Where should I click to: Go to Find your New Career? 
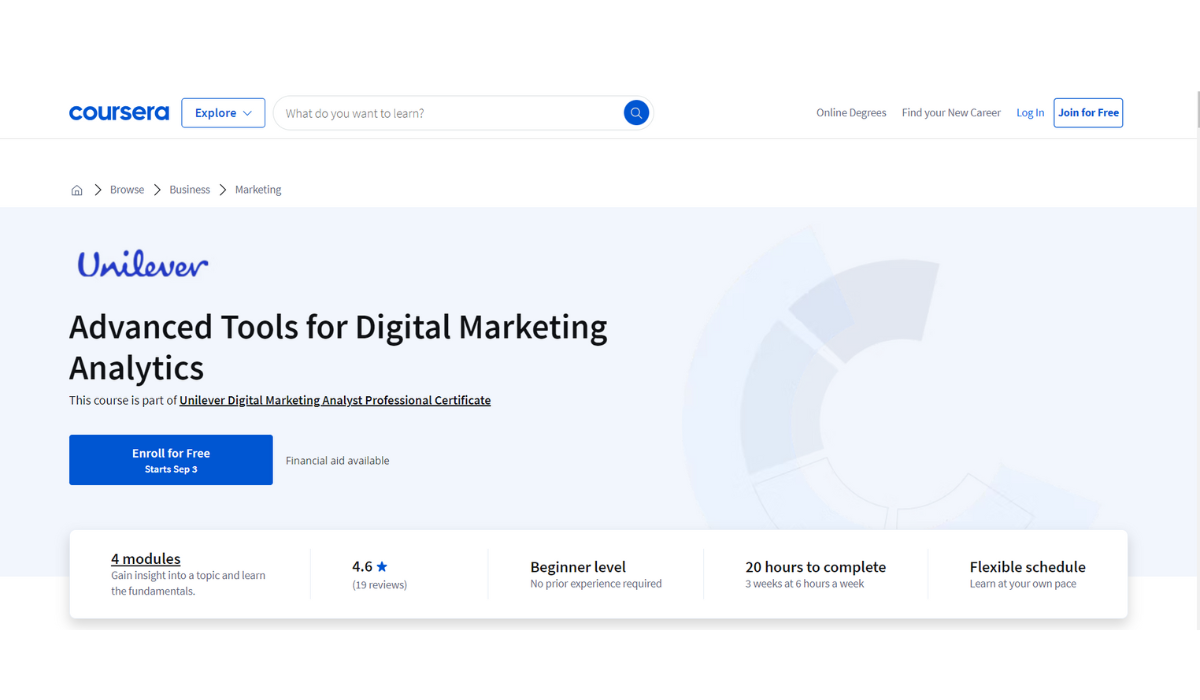pos(951,113)
